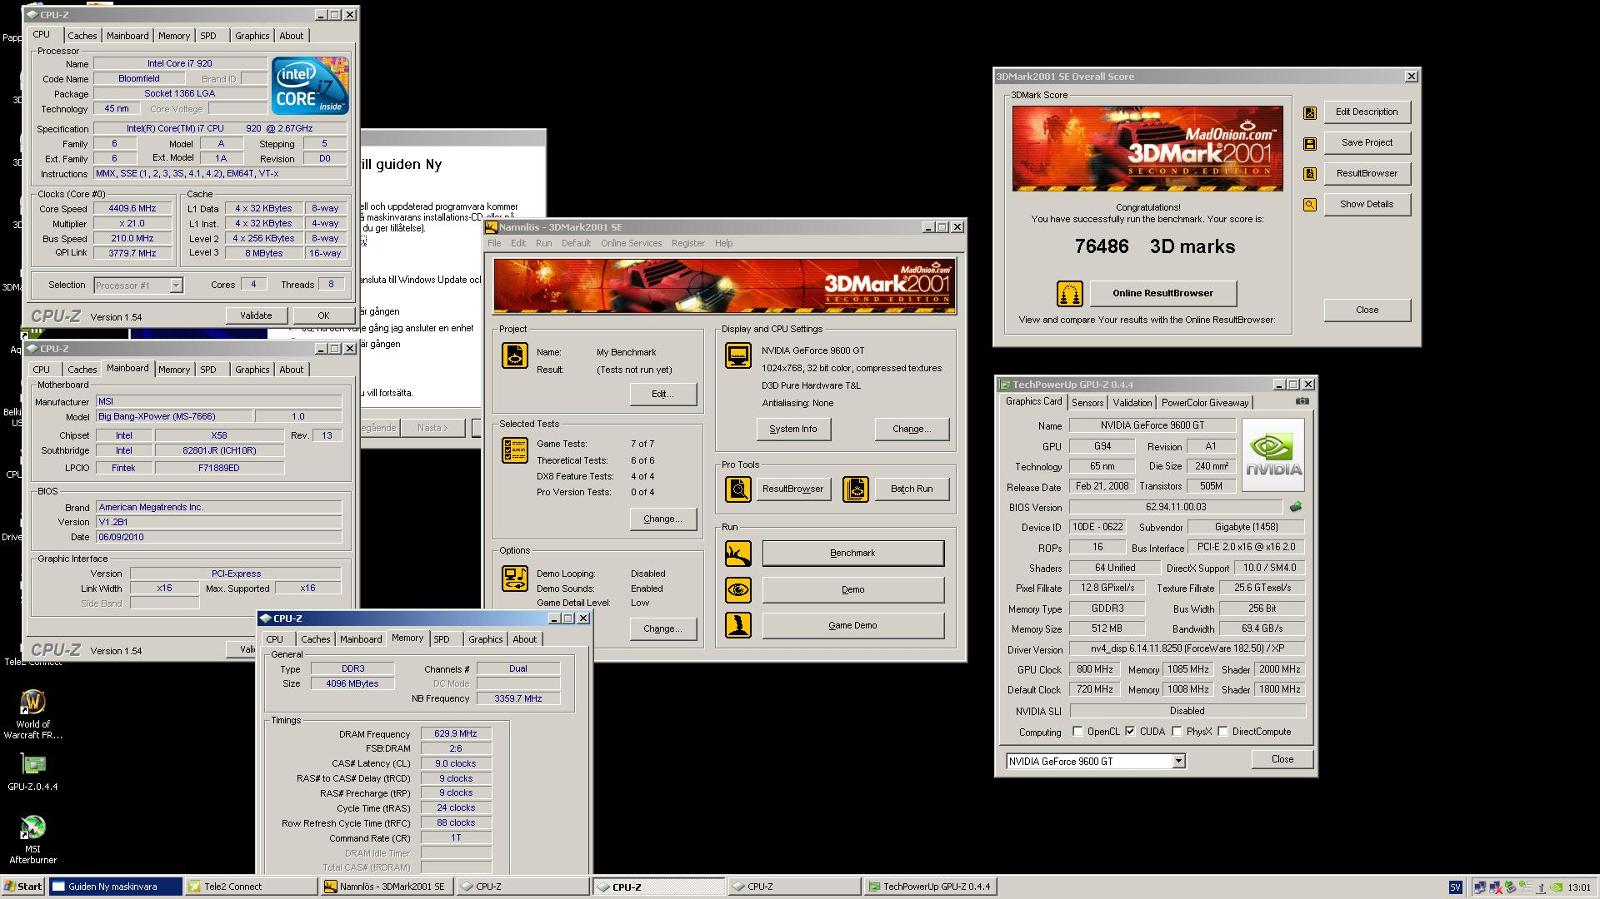The image size is (1600, 899).
Task: Open GPU-Z.0.4.4 desktop icon
Action: 33,773
